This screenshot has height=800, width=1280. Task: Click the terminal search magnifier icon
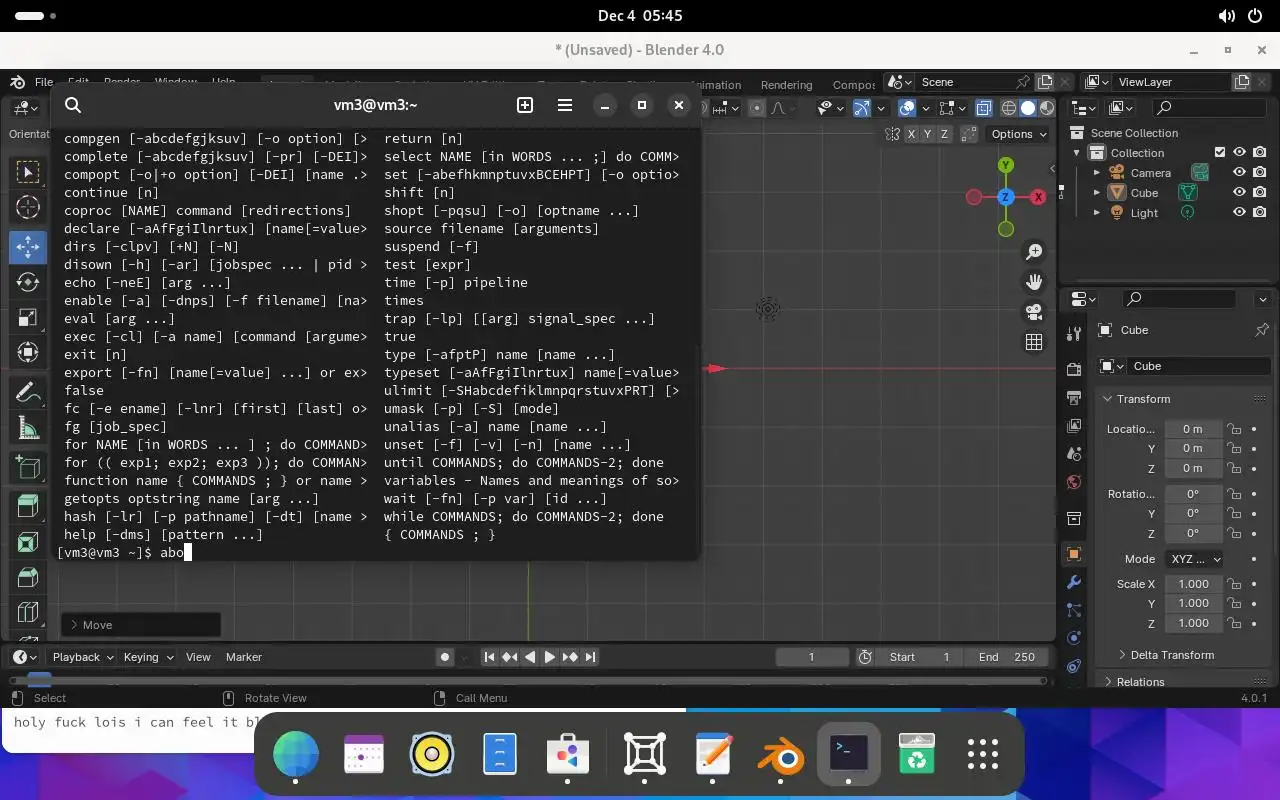click(x=73, y=105)
